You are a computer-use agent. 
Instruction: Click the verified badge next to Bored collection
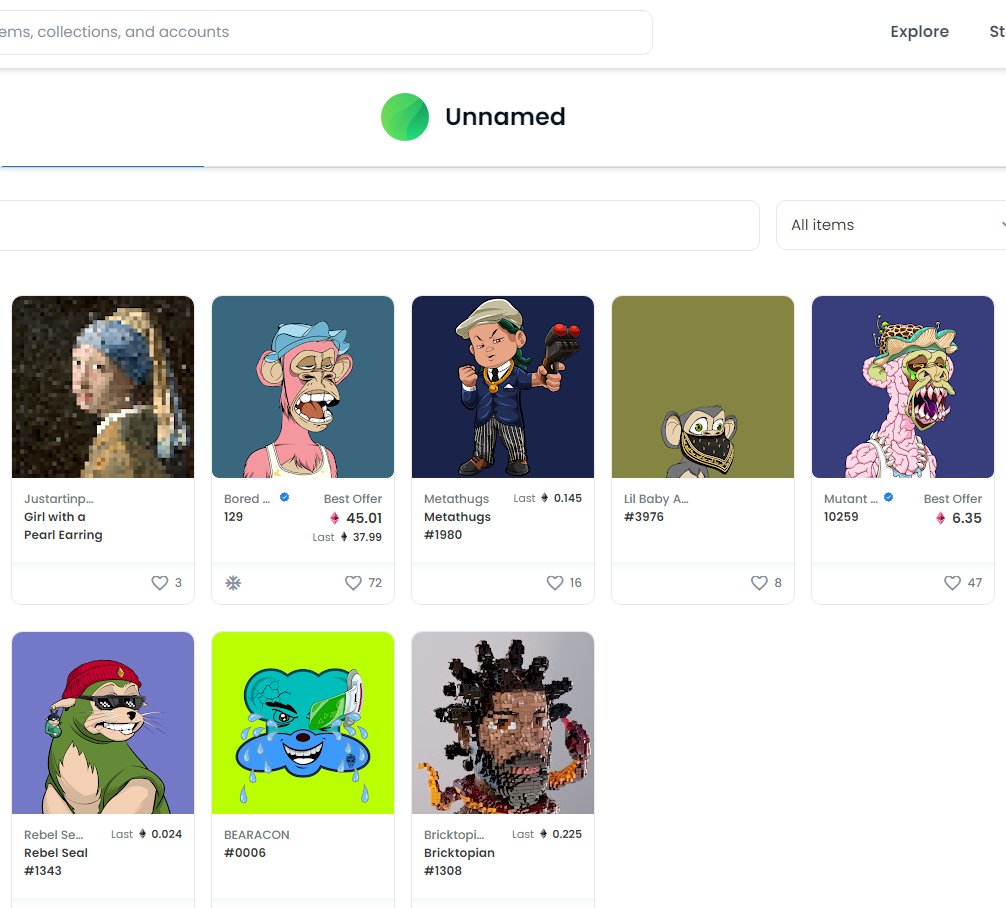tap(284, 497)
